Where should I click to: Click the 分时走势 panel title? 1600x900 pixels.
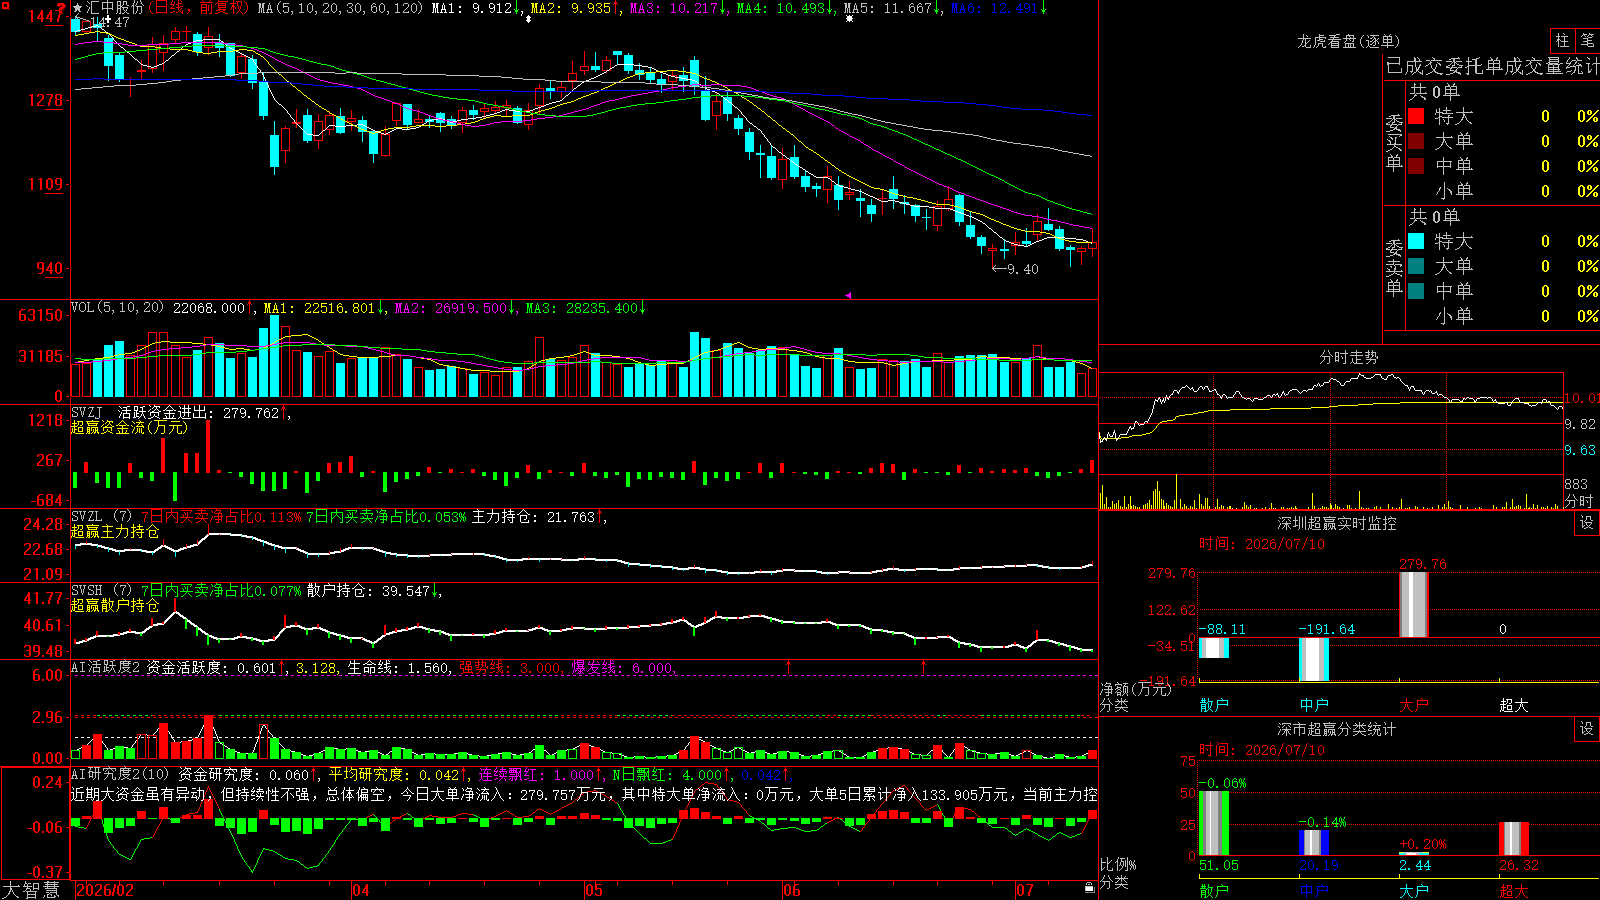click(x=1349, y=357)
